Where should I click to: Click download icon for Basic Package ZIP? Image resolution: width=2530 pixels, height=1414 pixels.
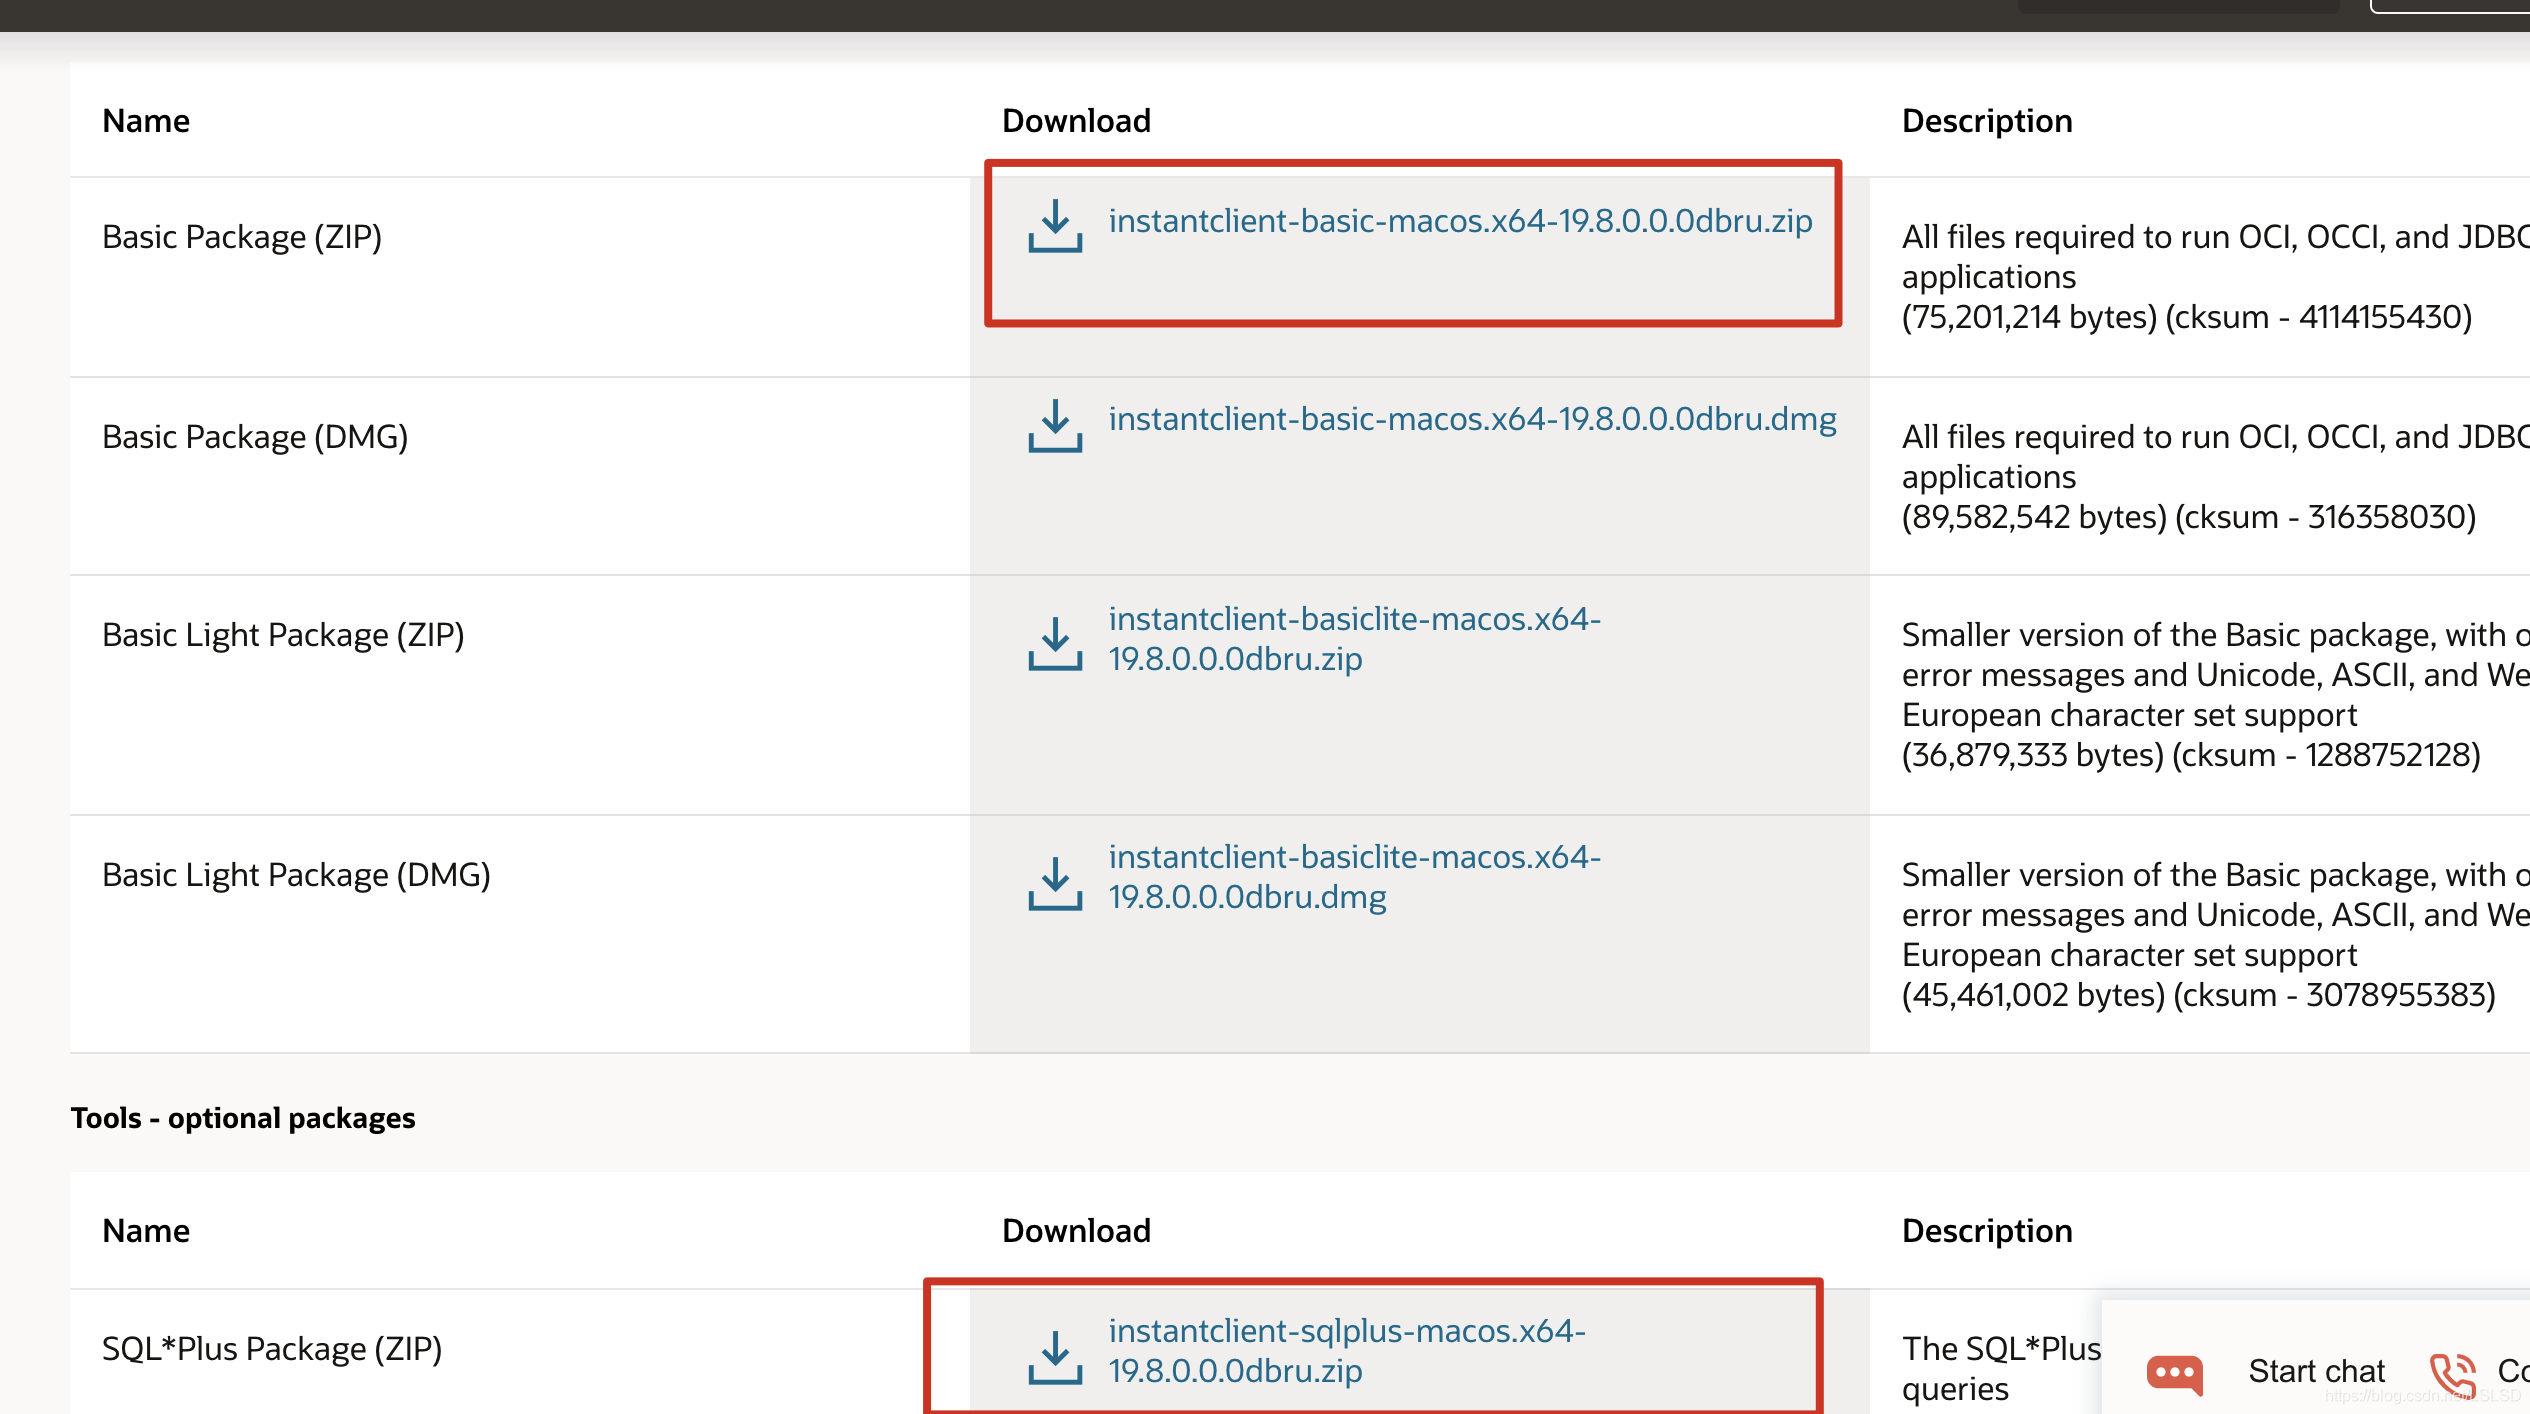(1055, 226)
